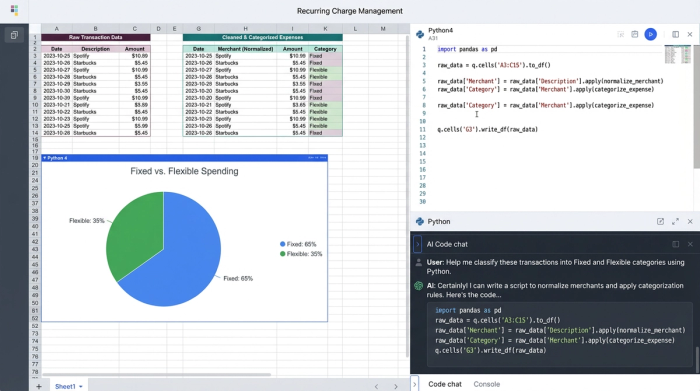This screenshot has height=391, width=700.
Task: Select column A header
Action: click(x=57, y=29)
